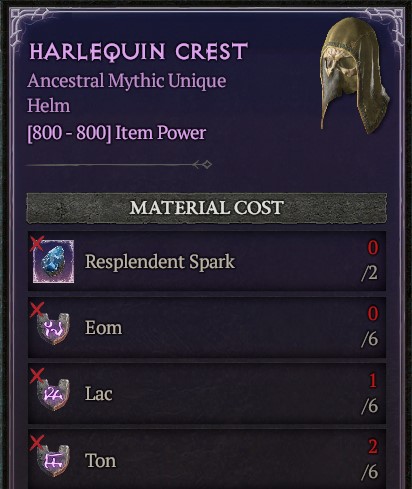Viewport: 412px width, 489px height.
Task: Select the Ton material row
Action: pos(207,459)
